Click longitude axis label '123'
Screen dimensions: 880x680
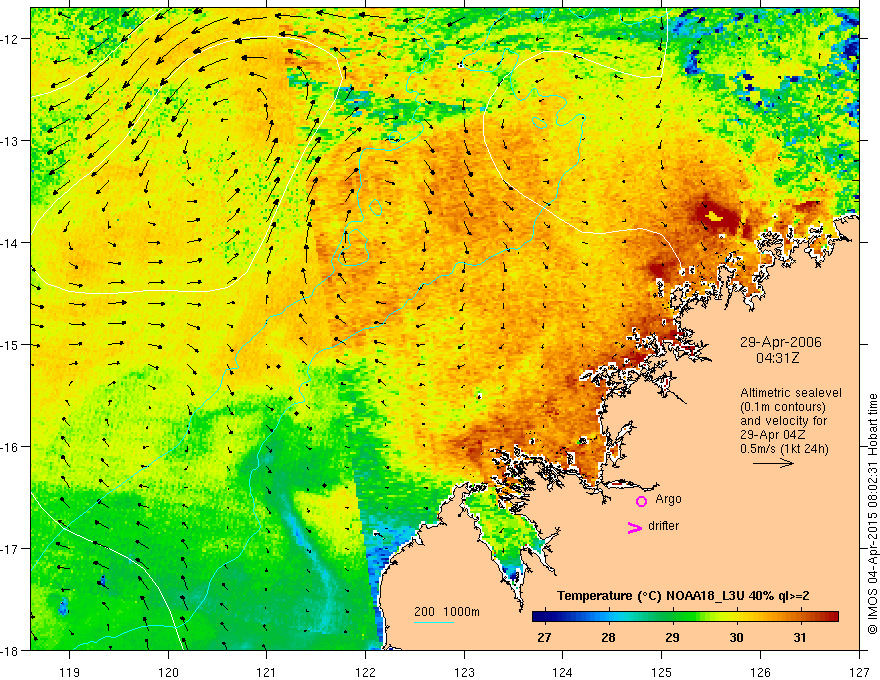(x=464, y=672)
